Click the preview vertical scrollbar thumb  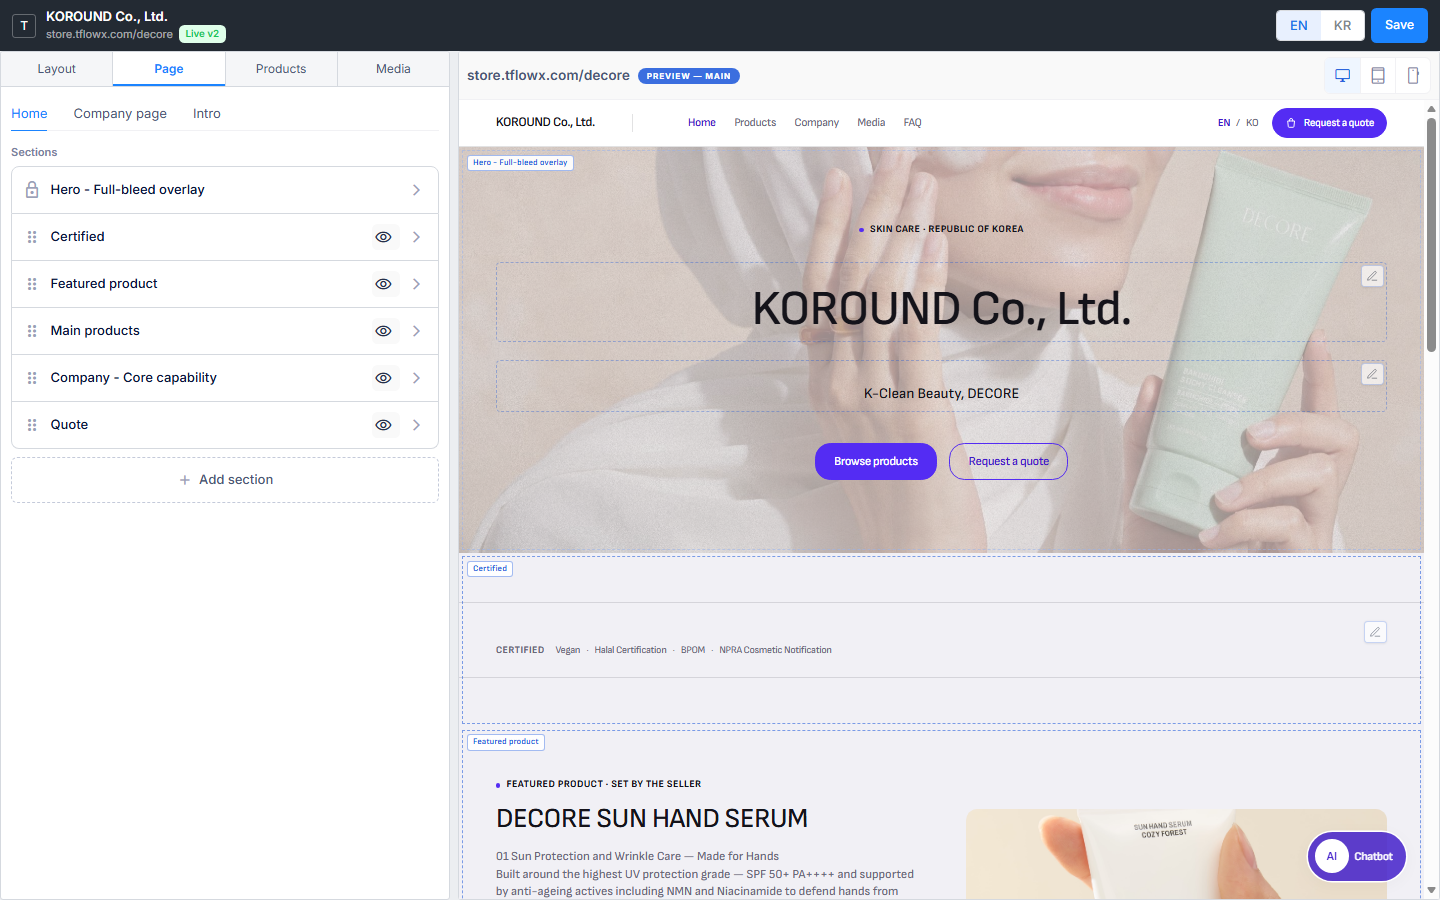tap(1431, 235)
